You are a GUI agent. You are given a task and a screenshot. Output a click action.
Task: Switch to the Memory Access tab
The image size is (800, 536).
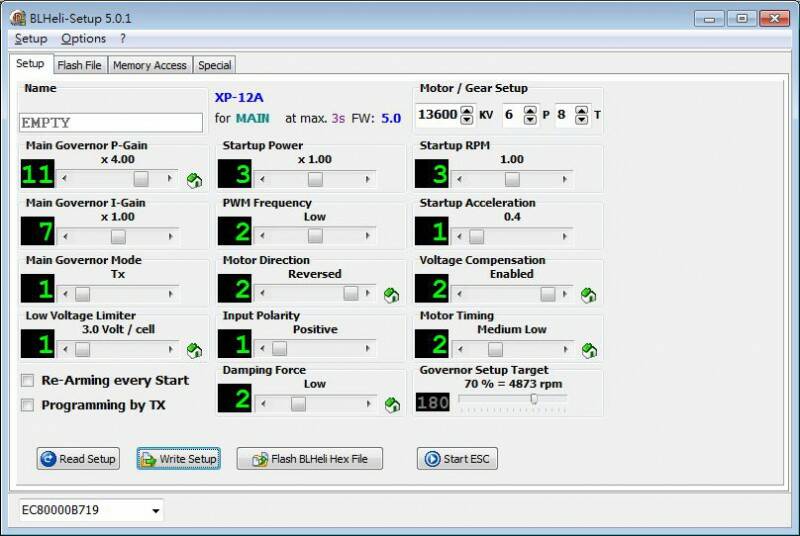point(149,65)
